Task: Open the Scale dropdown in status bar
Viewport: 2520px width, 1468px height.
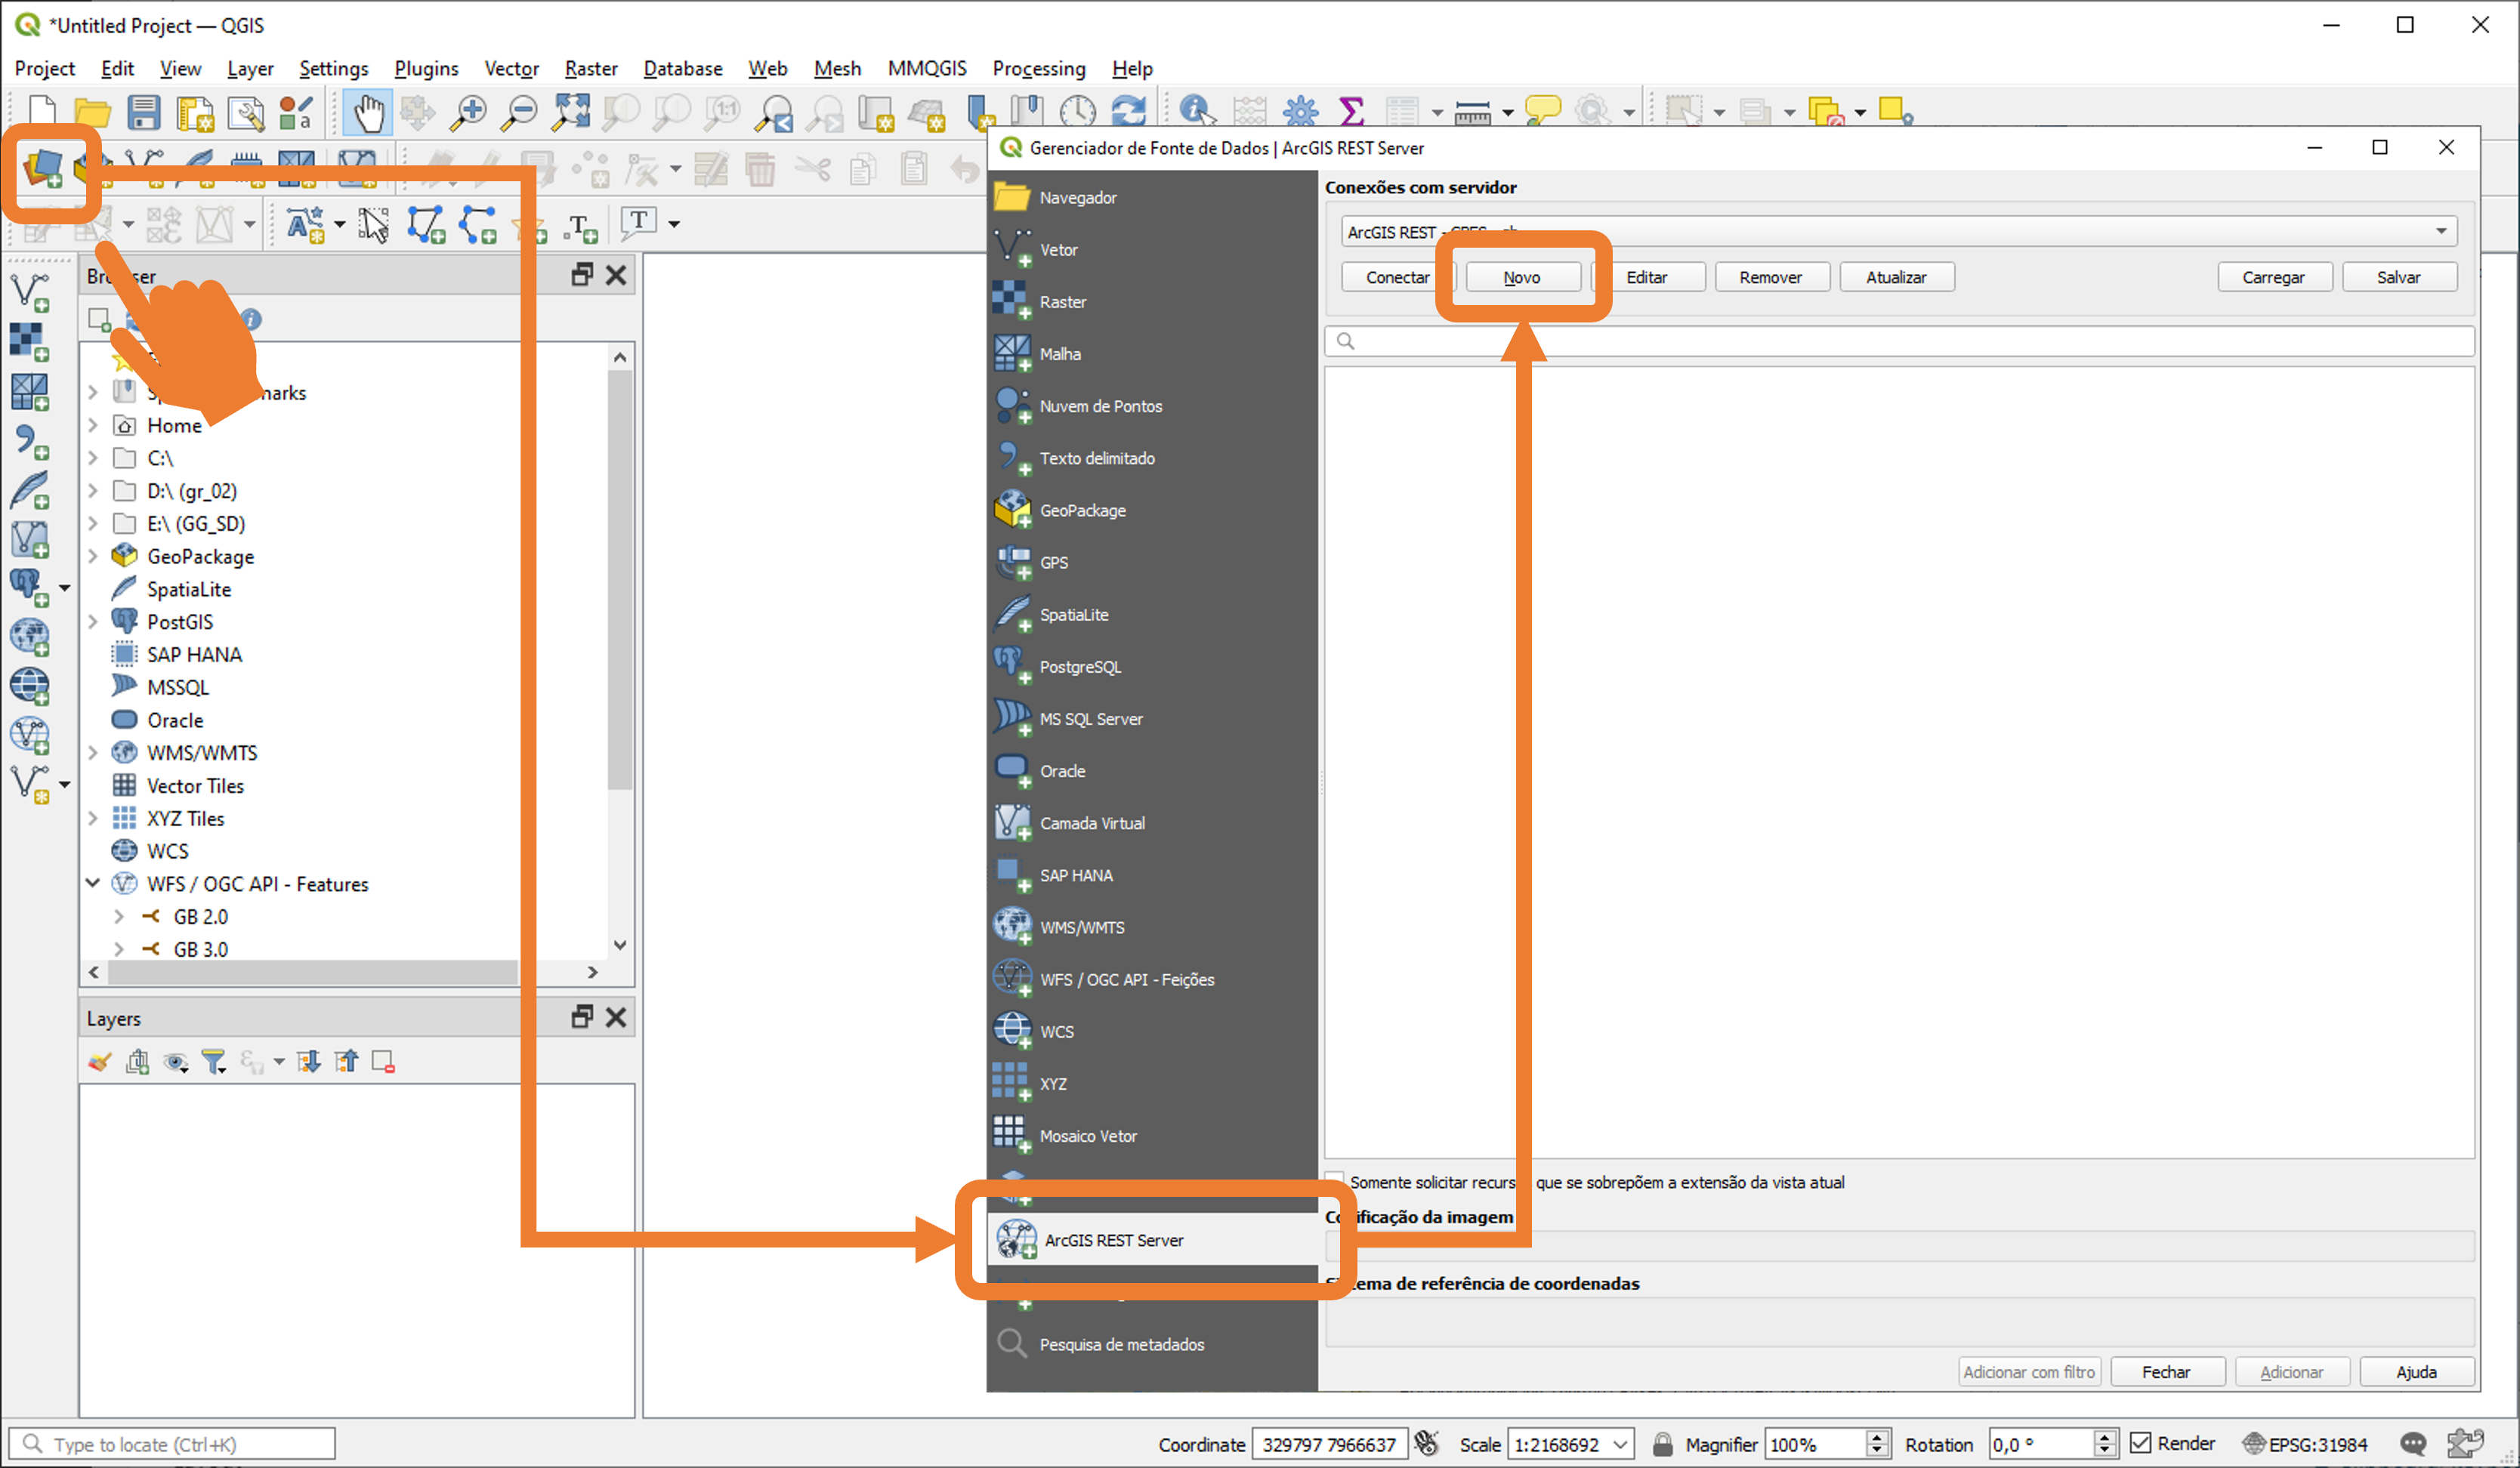Action: click(x=1620, y=1444)
